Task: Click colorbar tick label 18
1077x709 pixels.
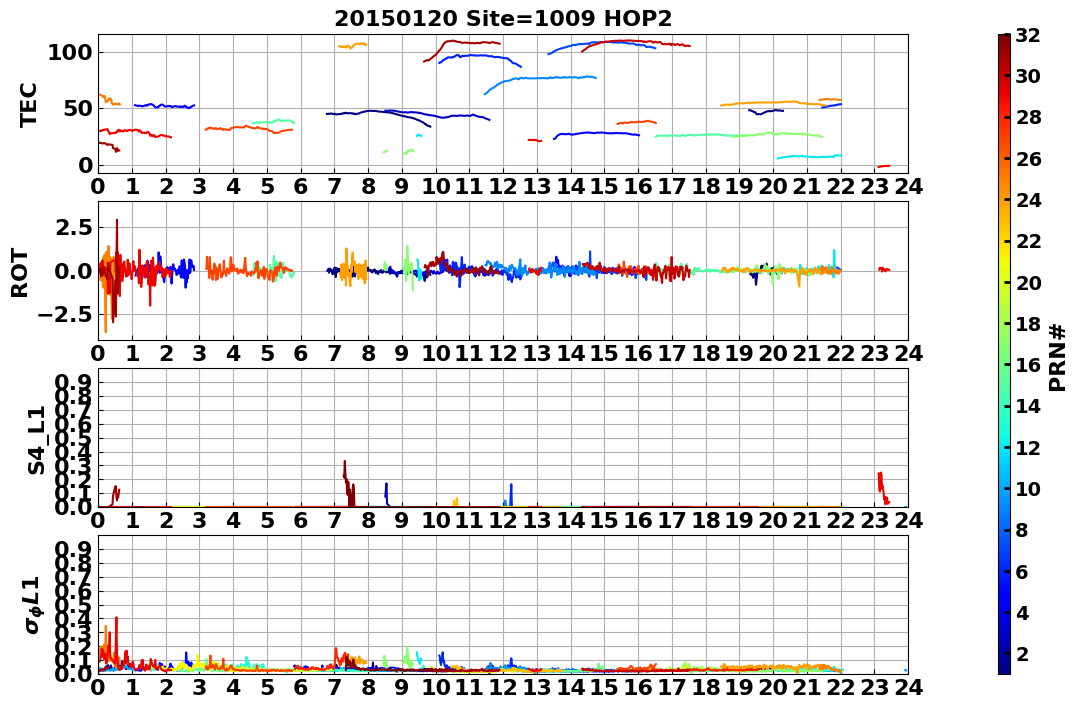Action: click(x=1028, y=324)
